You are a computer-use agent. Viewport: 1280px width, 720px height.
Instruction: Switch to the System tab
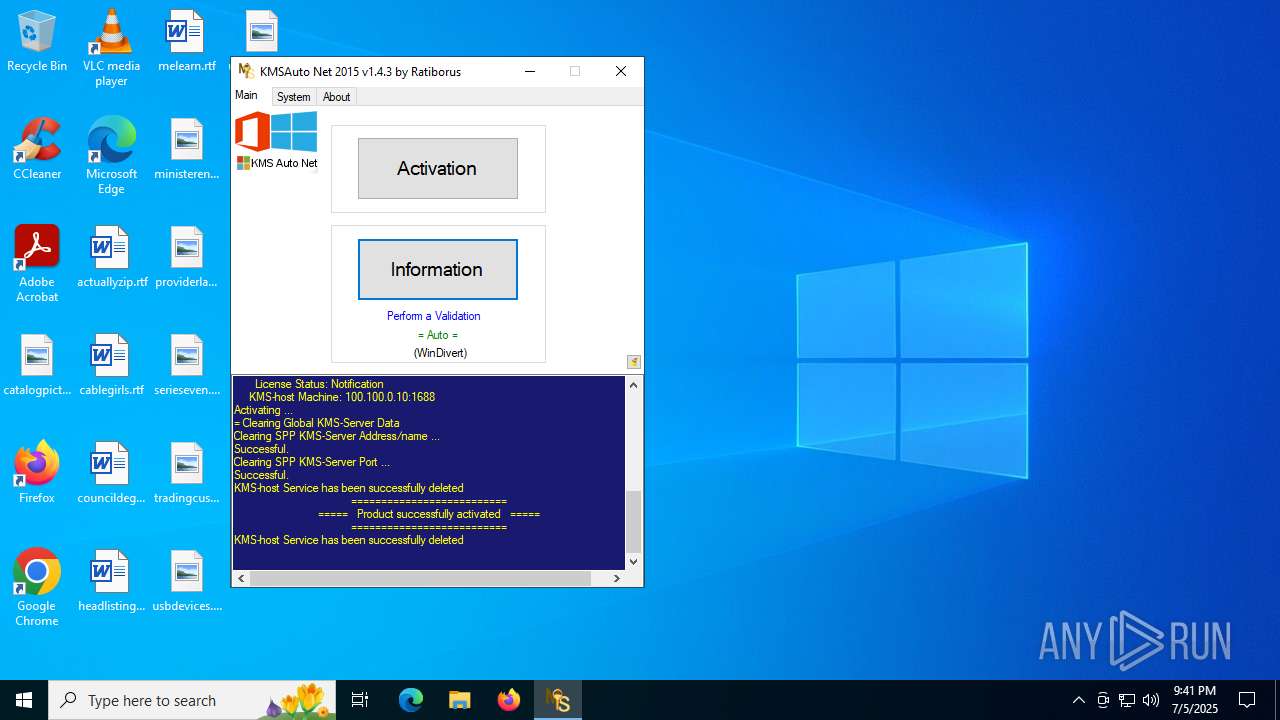tap(294, 97)
